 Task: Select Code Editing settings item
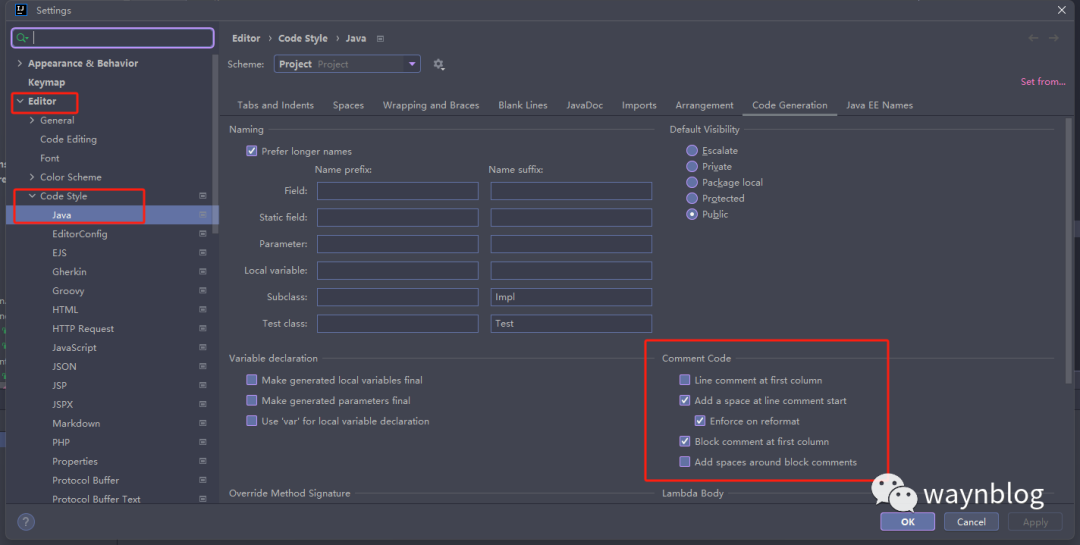(x=68, y=139)
